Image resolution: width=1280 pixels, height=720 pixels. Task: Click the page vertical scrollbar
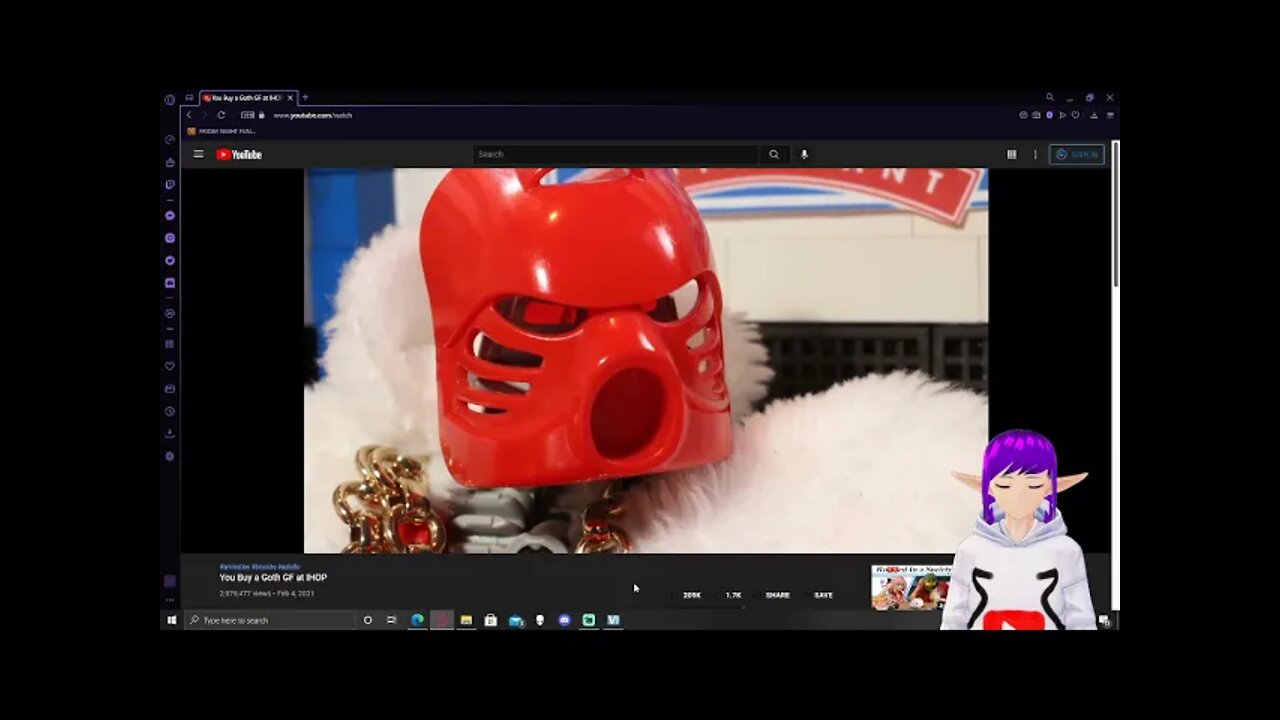1115,215
